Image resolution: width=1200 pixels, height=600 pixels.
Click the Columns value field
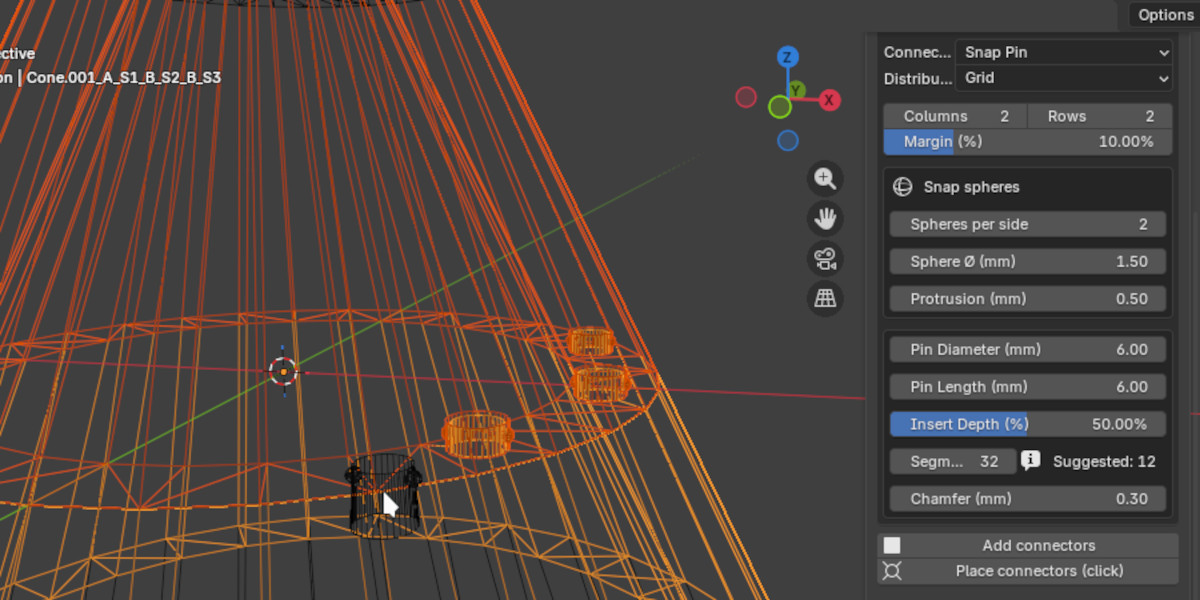[955, 116]
